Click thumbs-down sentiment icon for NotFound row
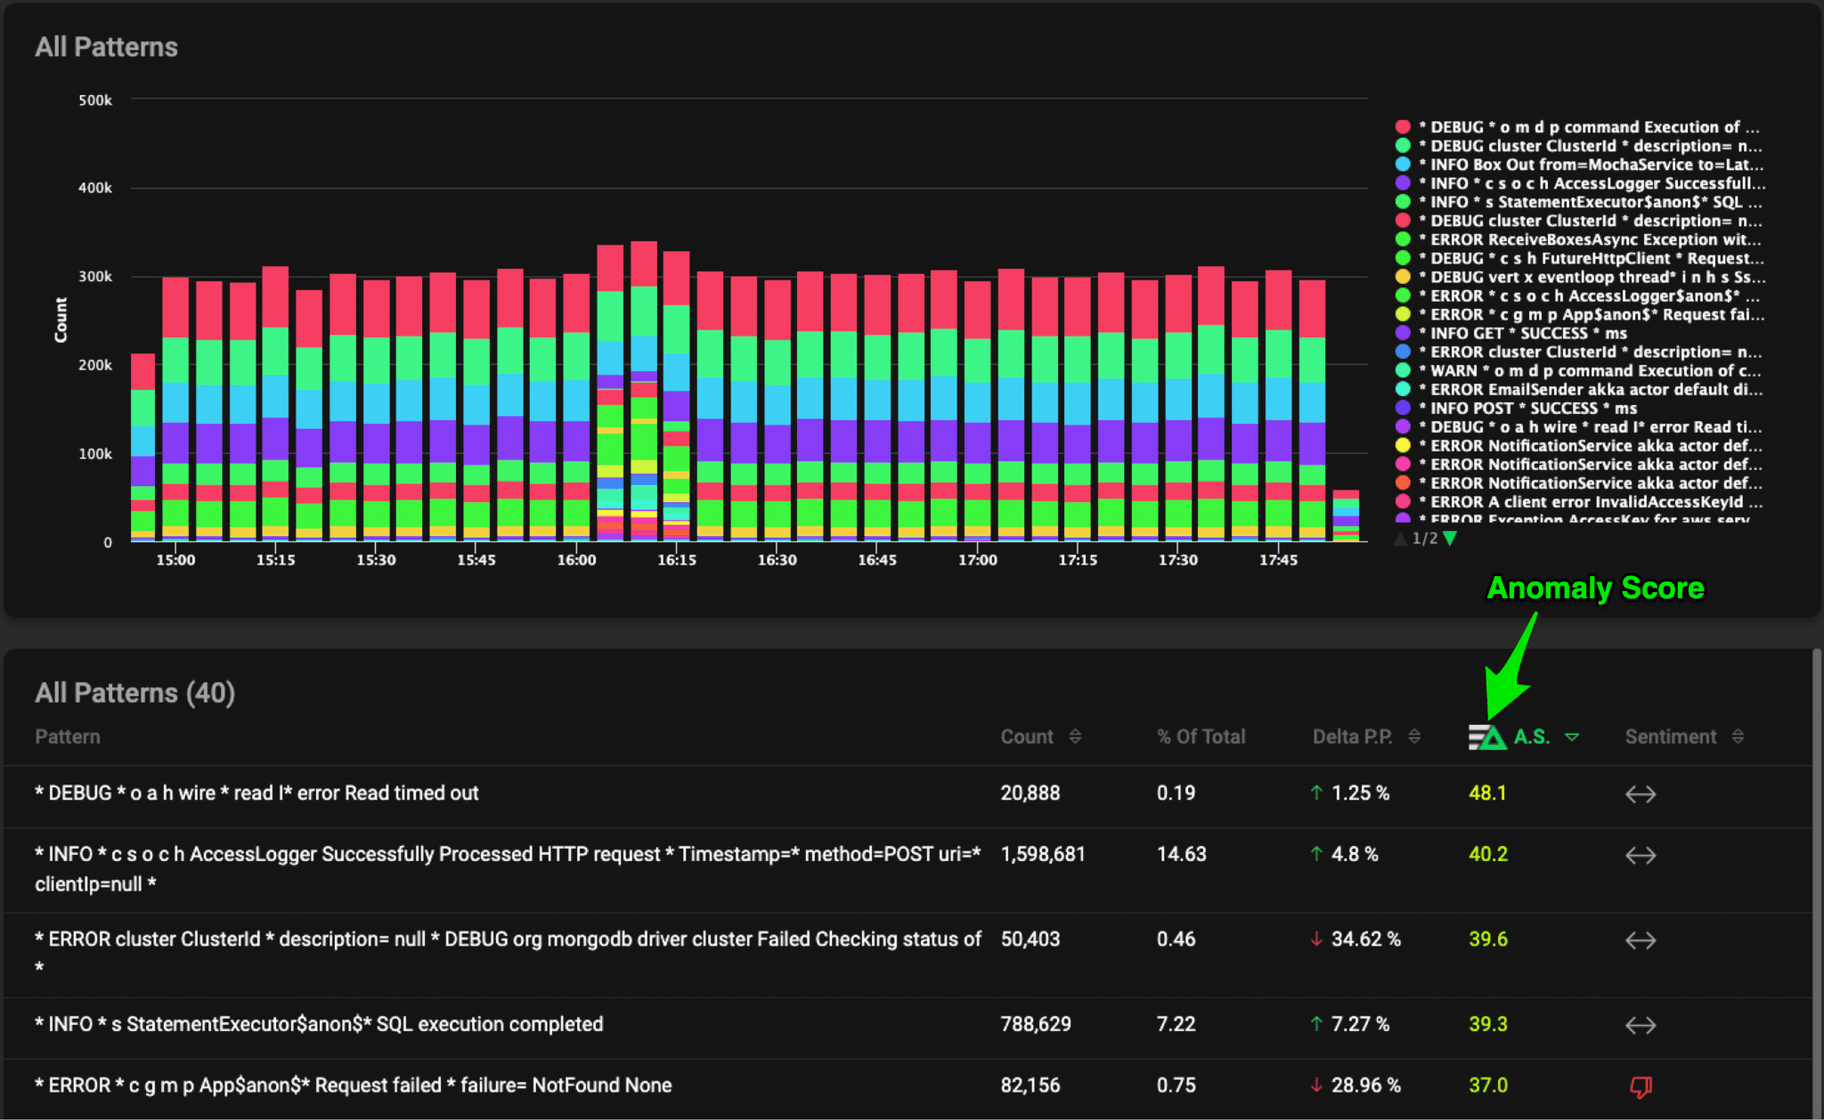This screenshot has width=1824, height=1120. pyautogui.click(x=1640, y=1086)
